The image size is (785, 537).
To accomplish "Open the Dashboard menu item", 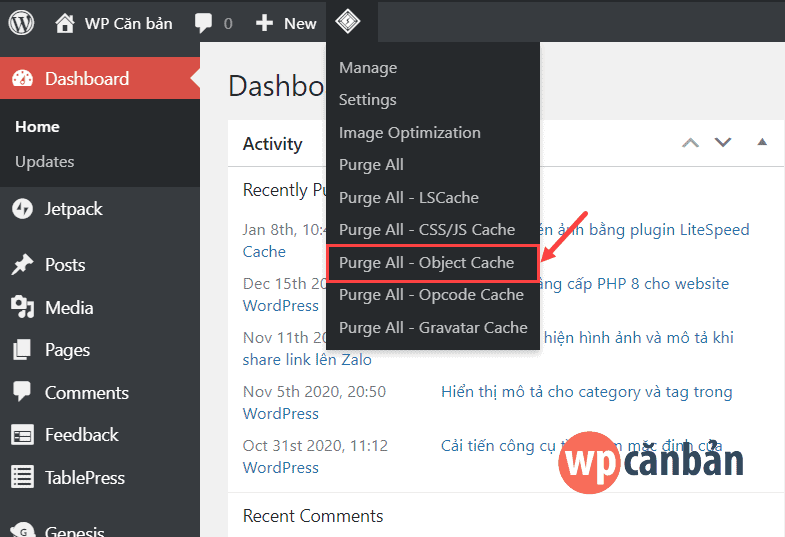I will (100, 79).
